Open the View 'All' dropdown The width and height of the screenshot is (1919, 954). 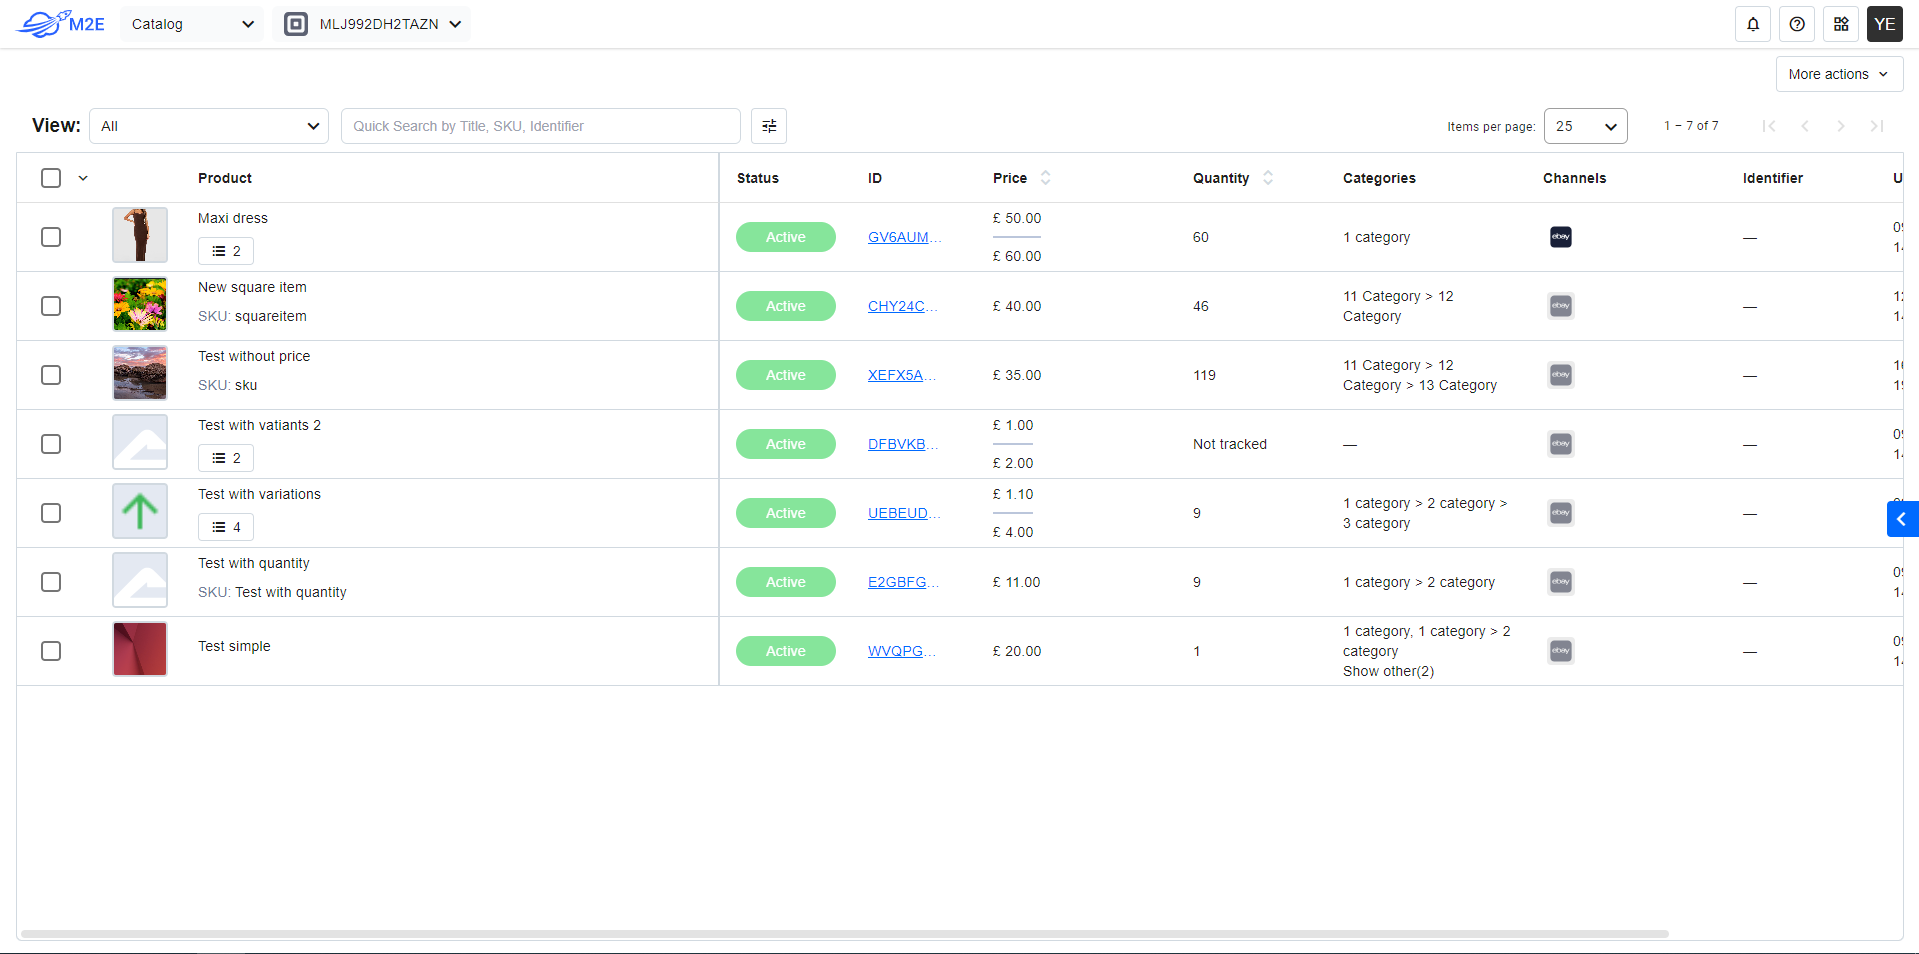click(209, 126)
